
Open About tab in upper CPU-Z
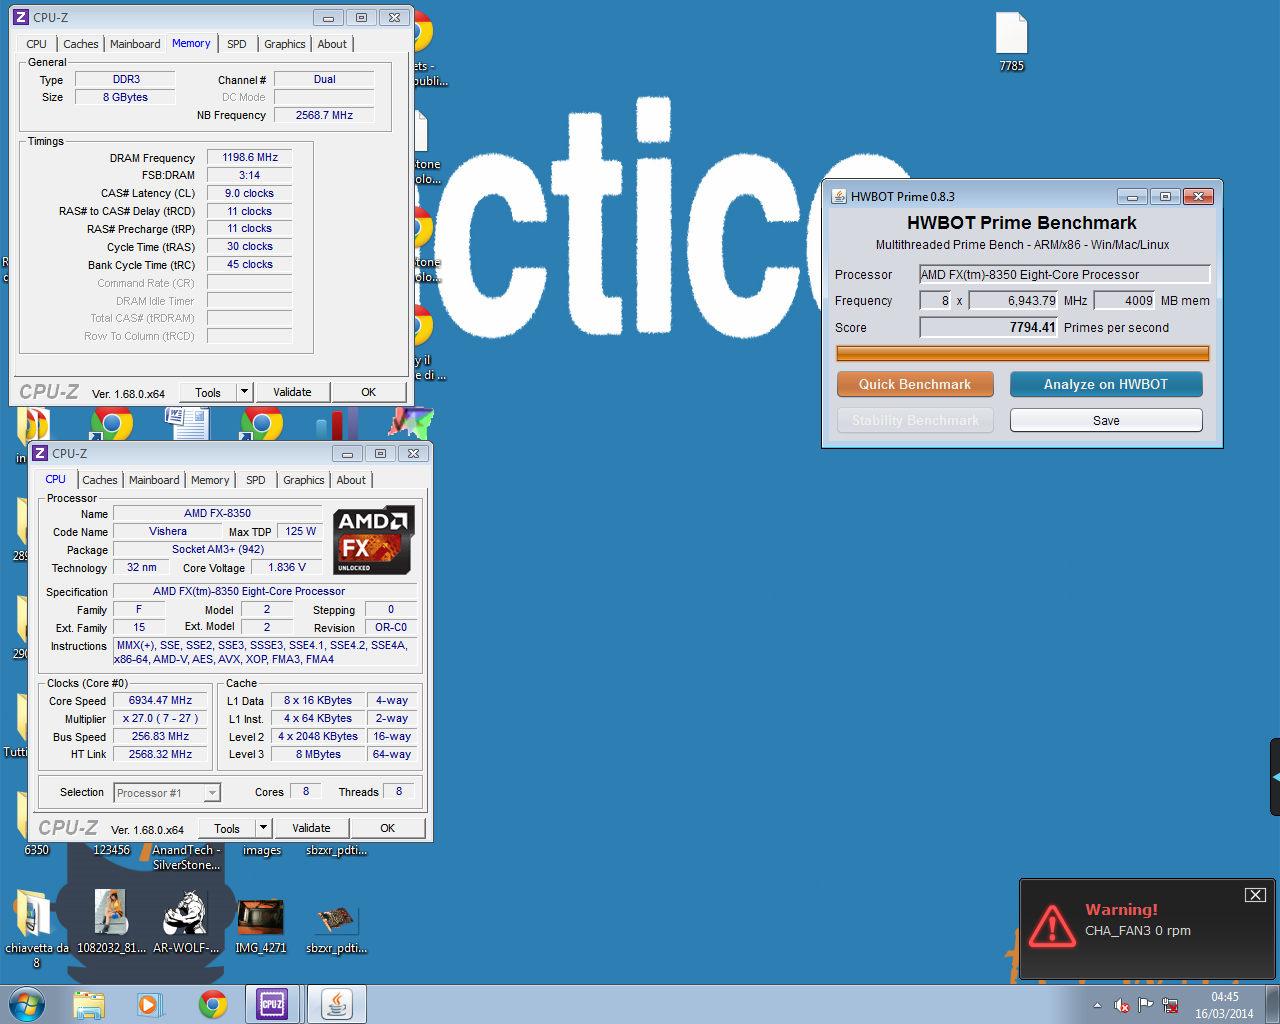point(332,44)
